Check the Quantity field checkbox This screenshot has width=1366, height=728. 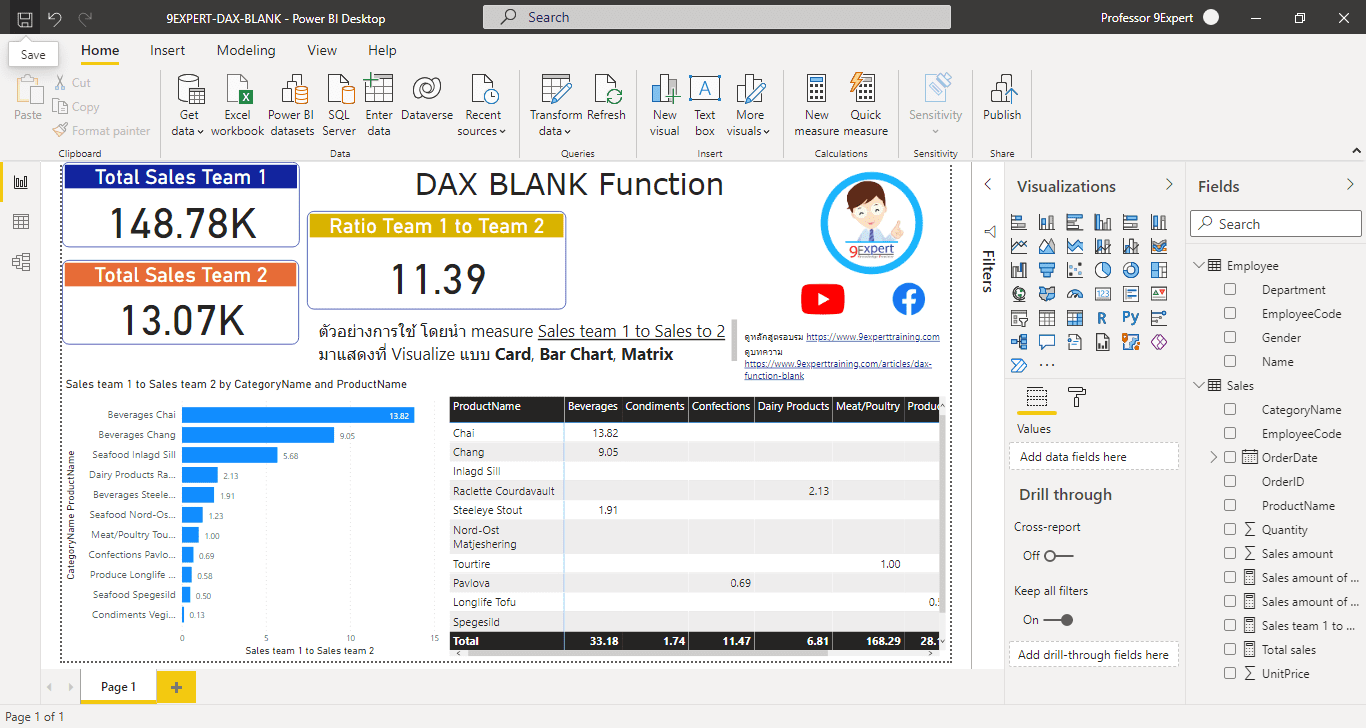pos(1229,529)
